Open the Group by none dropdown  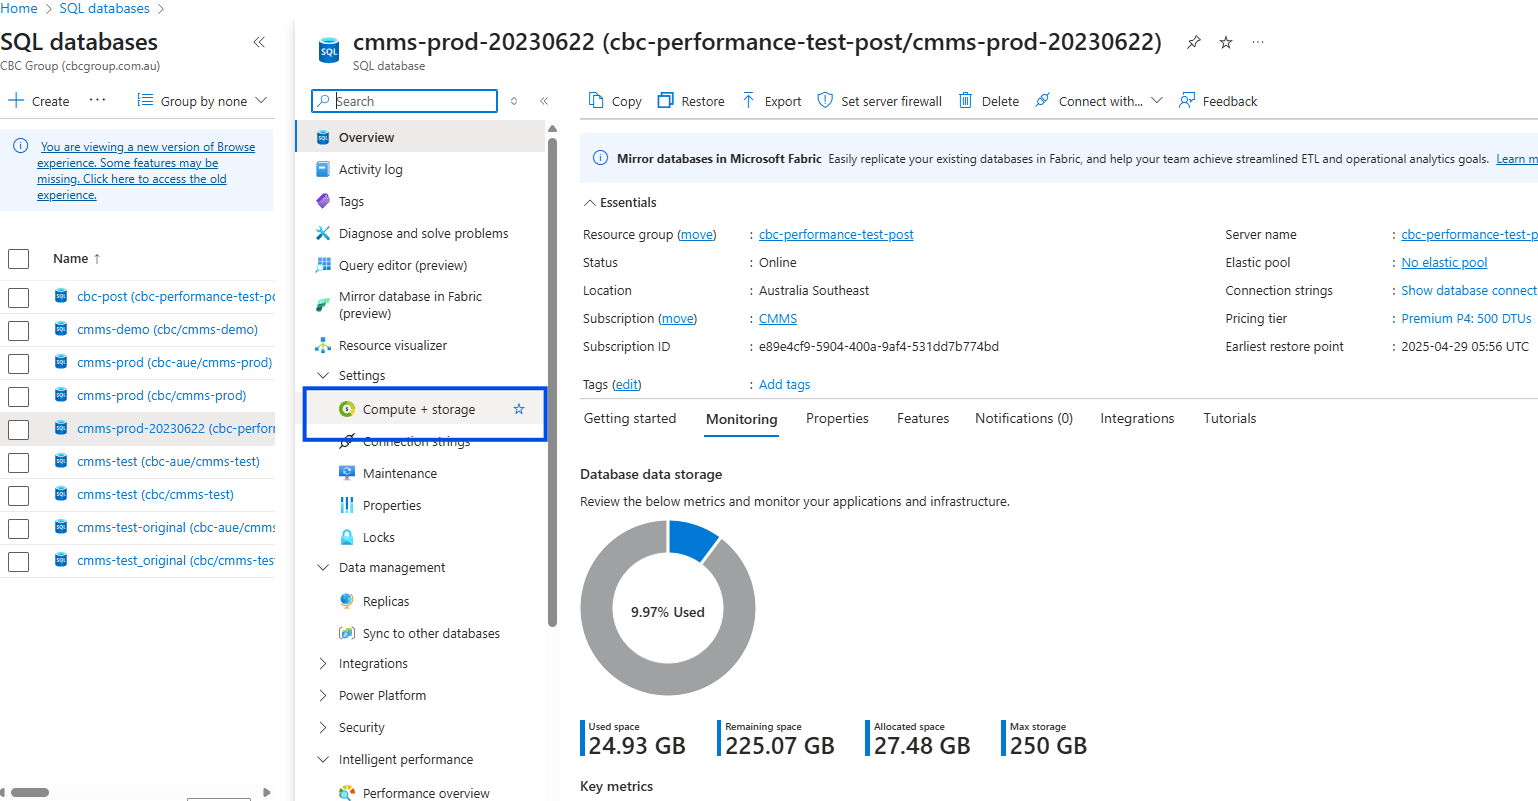point(203,101)
